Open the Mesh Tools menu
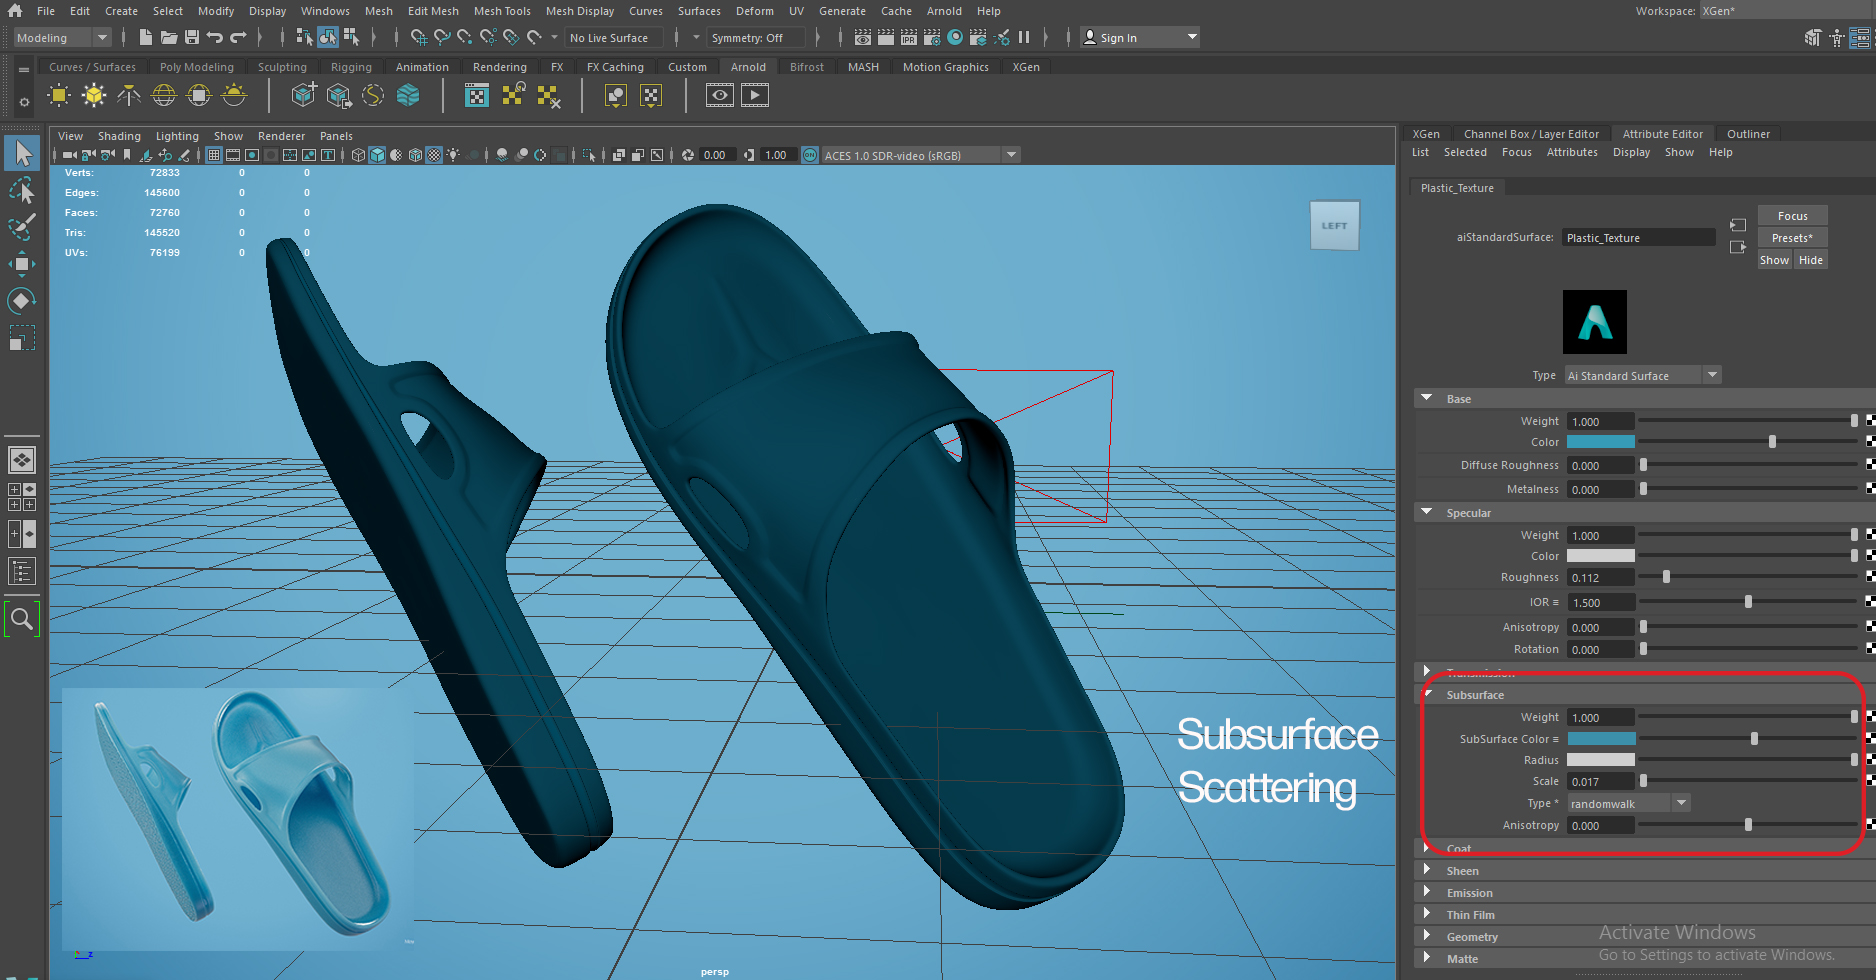Screen dimensions: 1876x980 tap(501, 11)
